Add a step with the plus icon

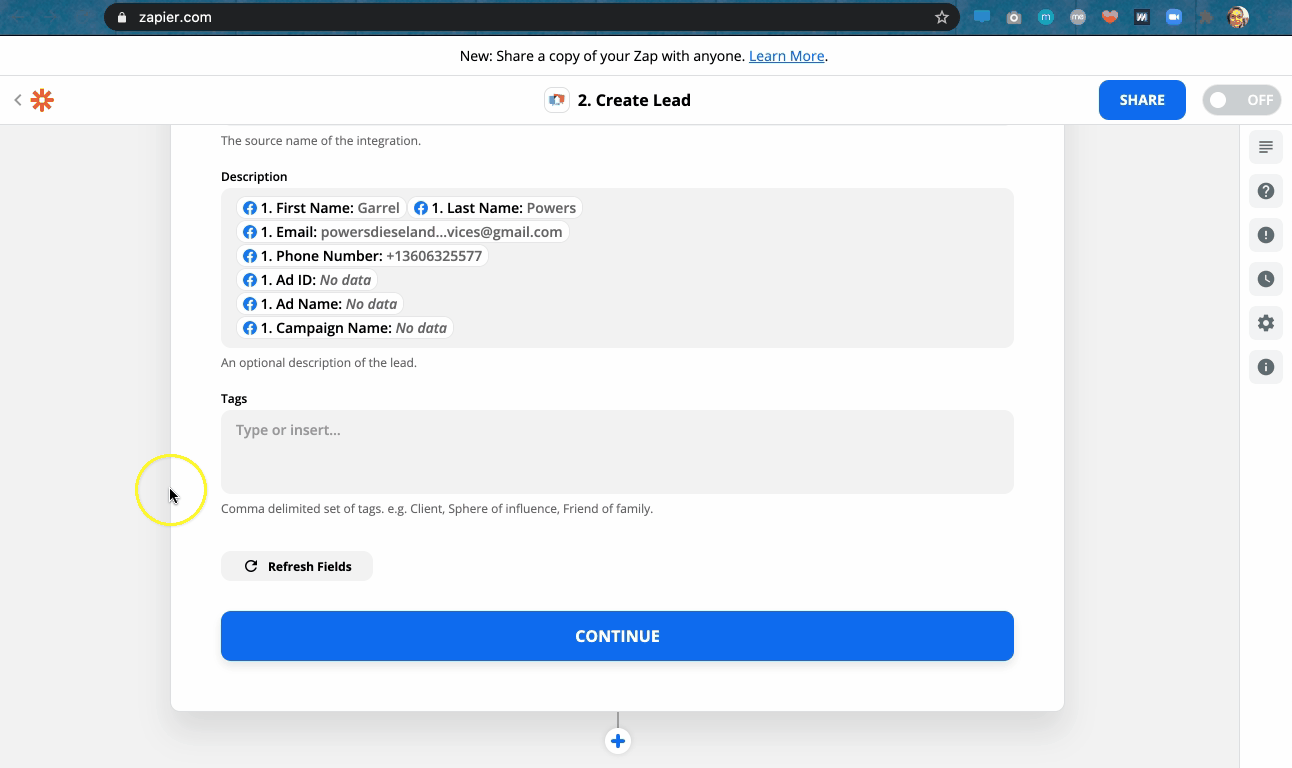click(x=618, y=741)
